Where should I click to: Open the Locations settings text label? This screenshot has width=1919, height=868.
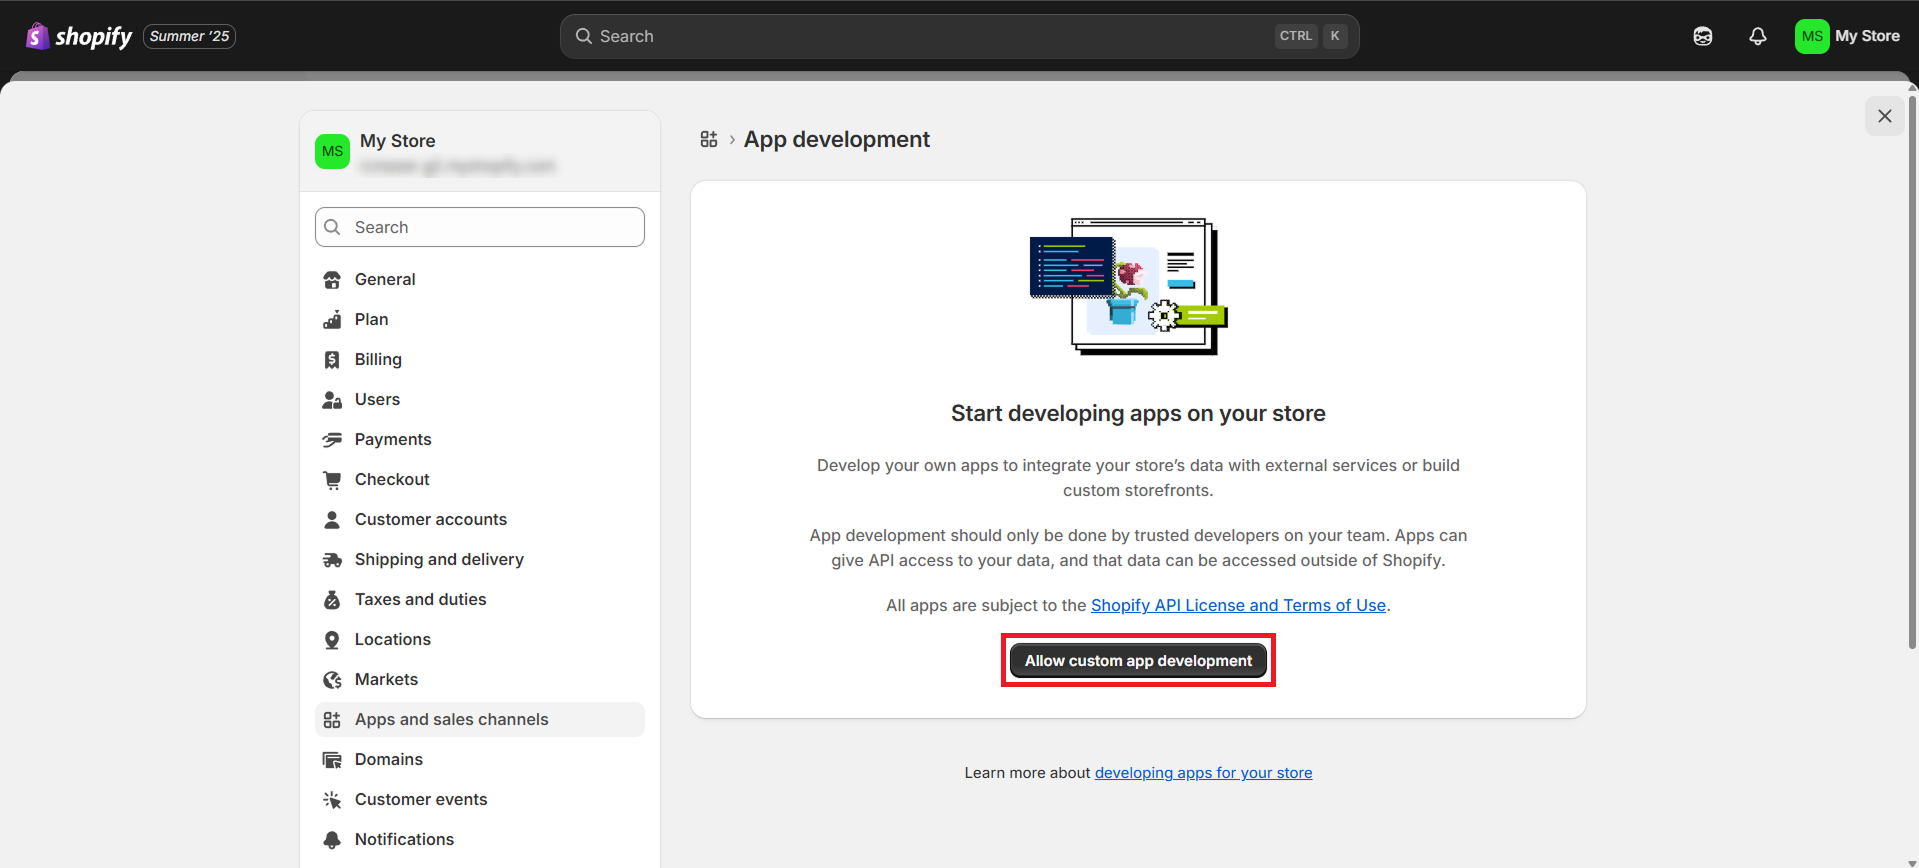pos(393,639)
